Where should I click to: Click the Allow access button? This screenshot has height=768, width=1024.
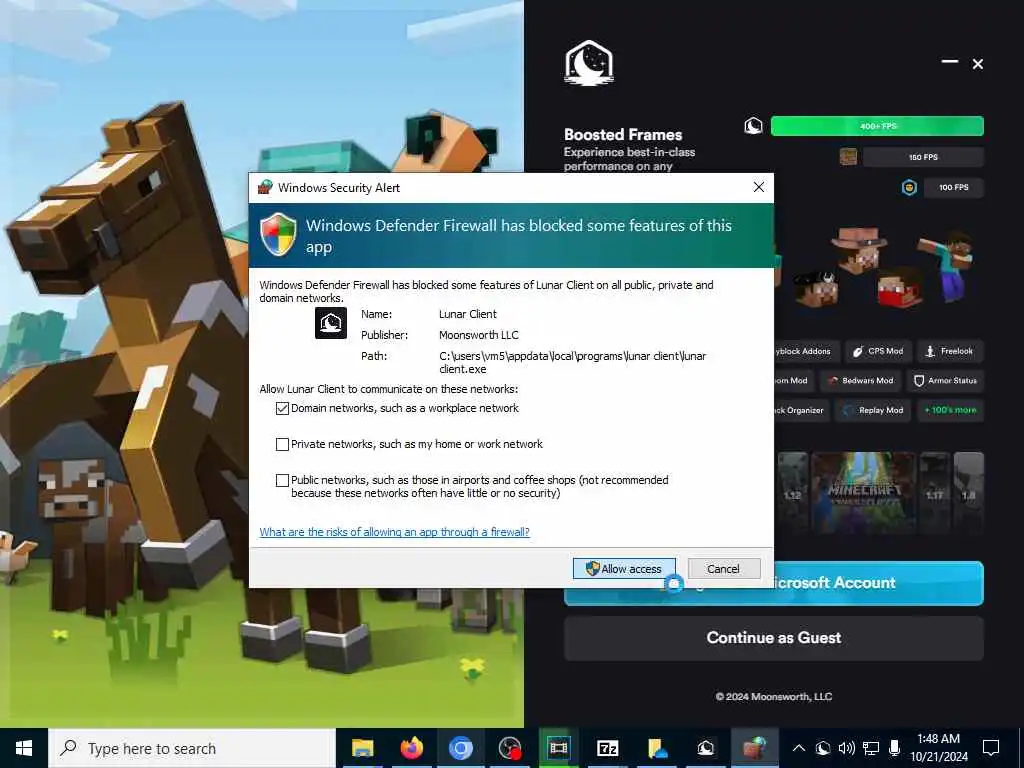(624, 569)
